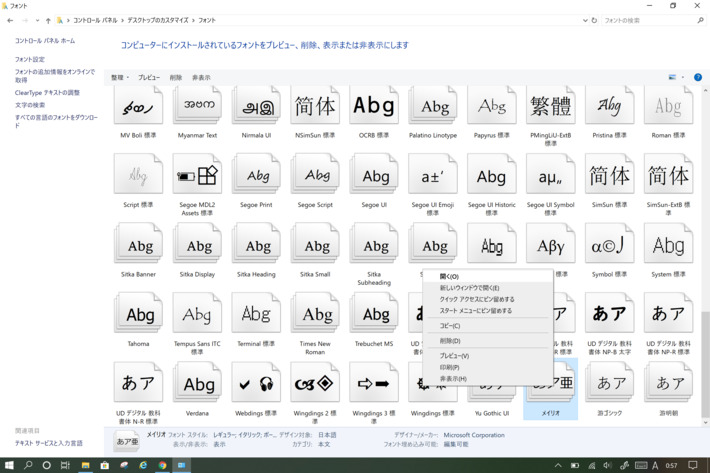Image resolution: width=710 pixels, height=473 pixels.
Task: Expand the address bar history dropdown
Action: point(585,20)
